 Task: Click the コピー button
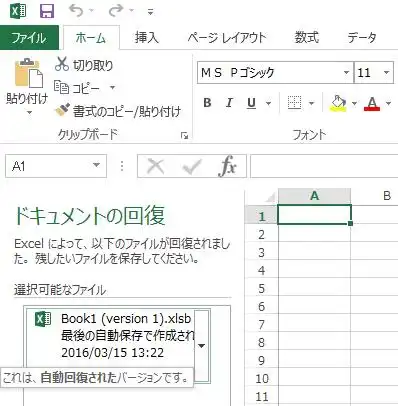point(78,88)
